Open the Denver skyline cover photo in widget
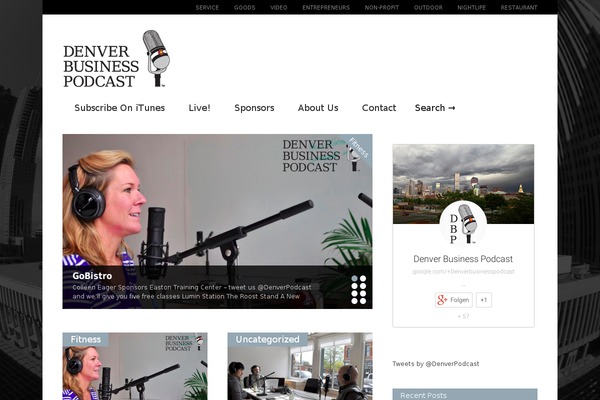 point(463,184)
